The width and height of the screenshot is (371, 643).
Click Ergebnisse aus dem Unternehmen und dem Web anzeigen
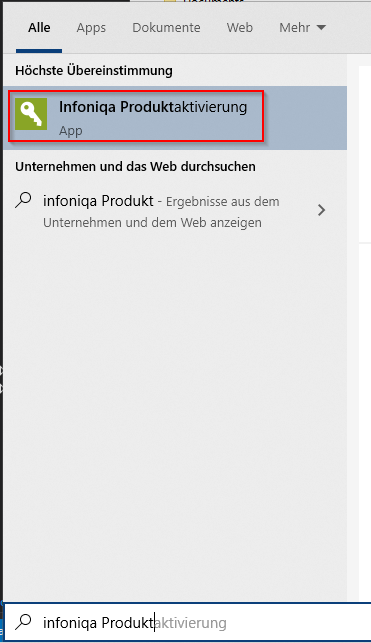tap(161, 212)
